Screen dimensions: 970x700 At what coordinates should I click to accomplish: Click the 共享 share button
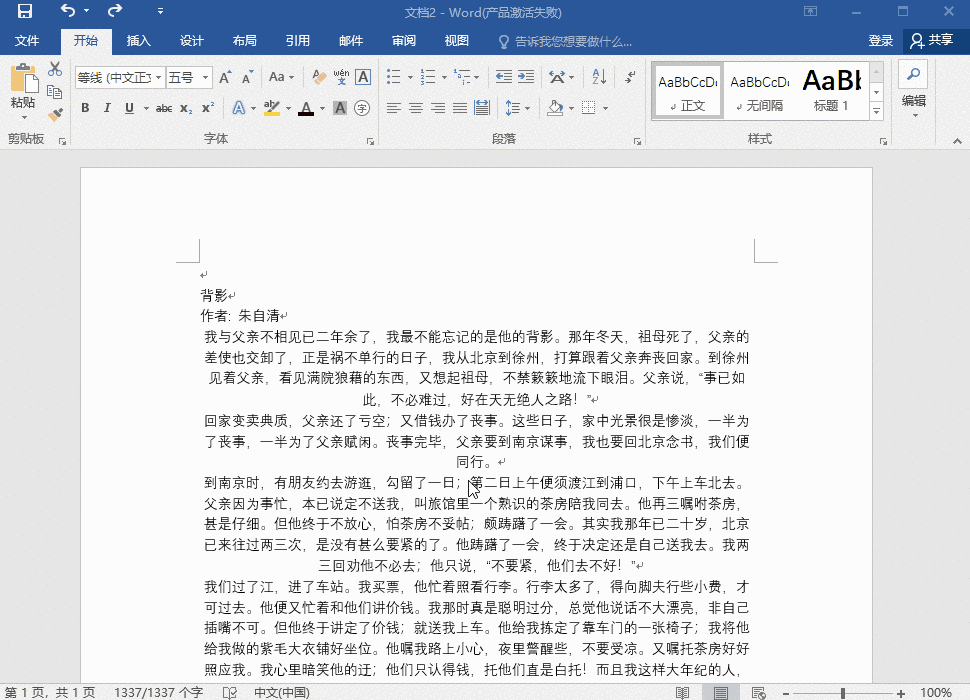pyautogui.click(x=937, y=40)
